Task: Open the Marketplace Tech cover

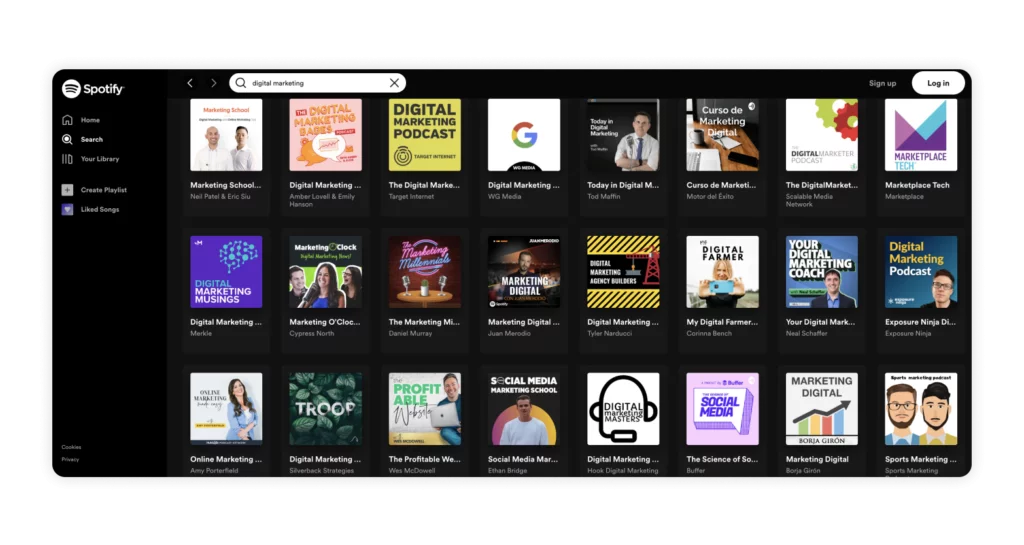Action: [x=921, y=135]
